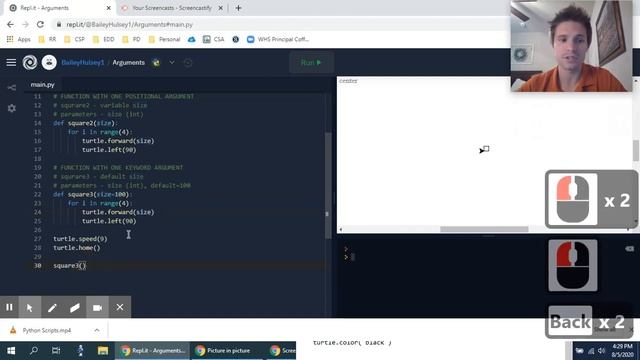Screen dimensions: 640x360
Task: Select the Screencastify eraser tool
Action: coord(75,307)
